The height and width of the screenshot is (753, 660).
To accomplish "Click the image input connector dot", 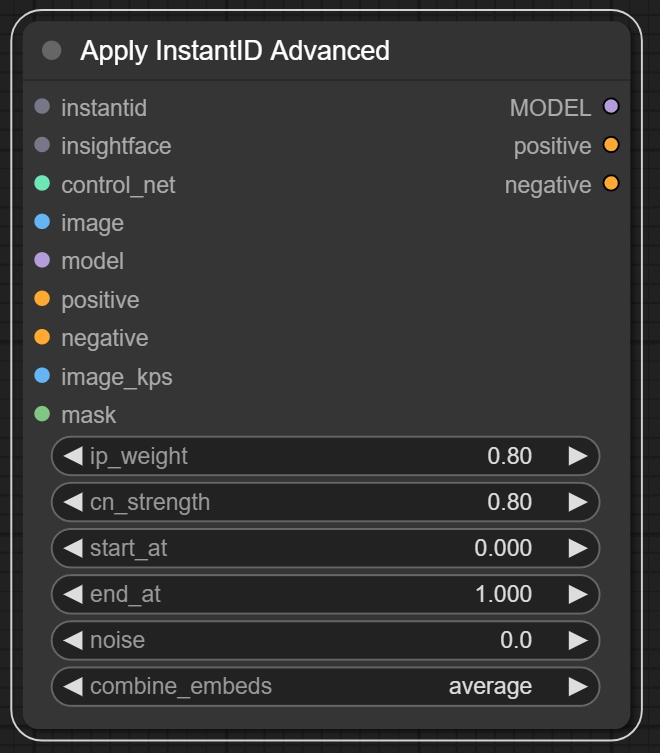I will point(42,222).
